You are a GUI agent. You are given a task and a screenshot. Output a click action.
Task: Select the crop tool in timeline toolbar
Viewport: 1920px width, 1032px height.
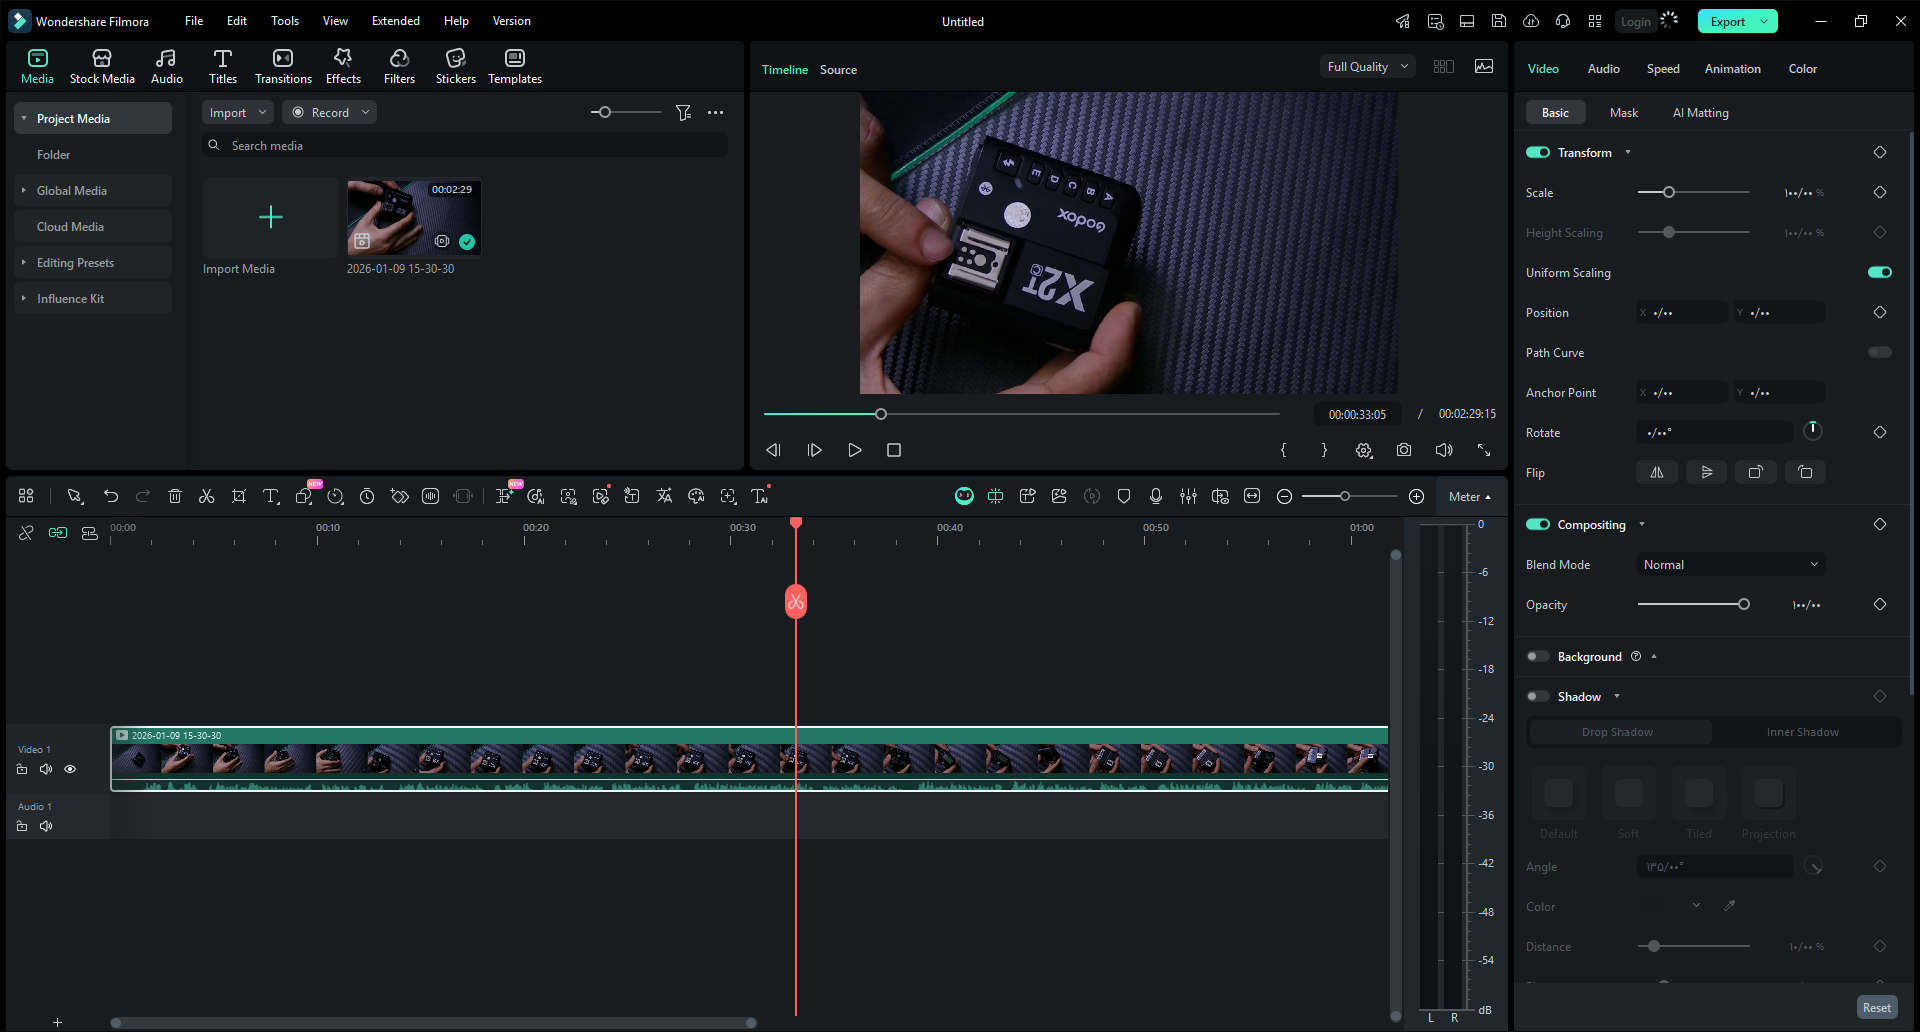239,496
